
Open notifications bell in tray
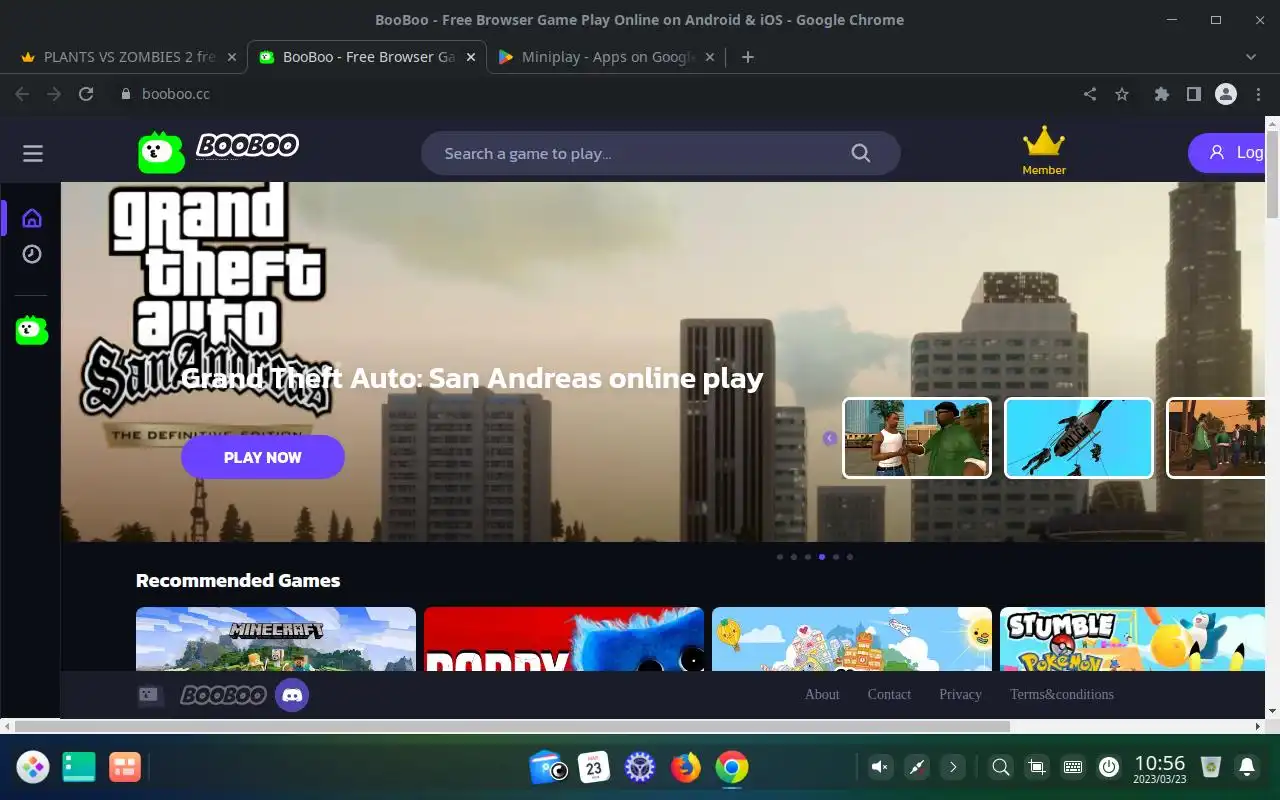(x=1247, y=767)
